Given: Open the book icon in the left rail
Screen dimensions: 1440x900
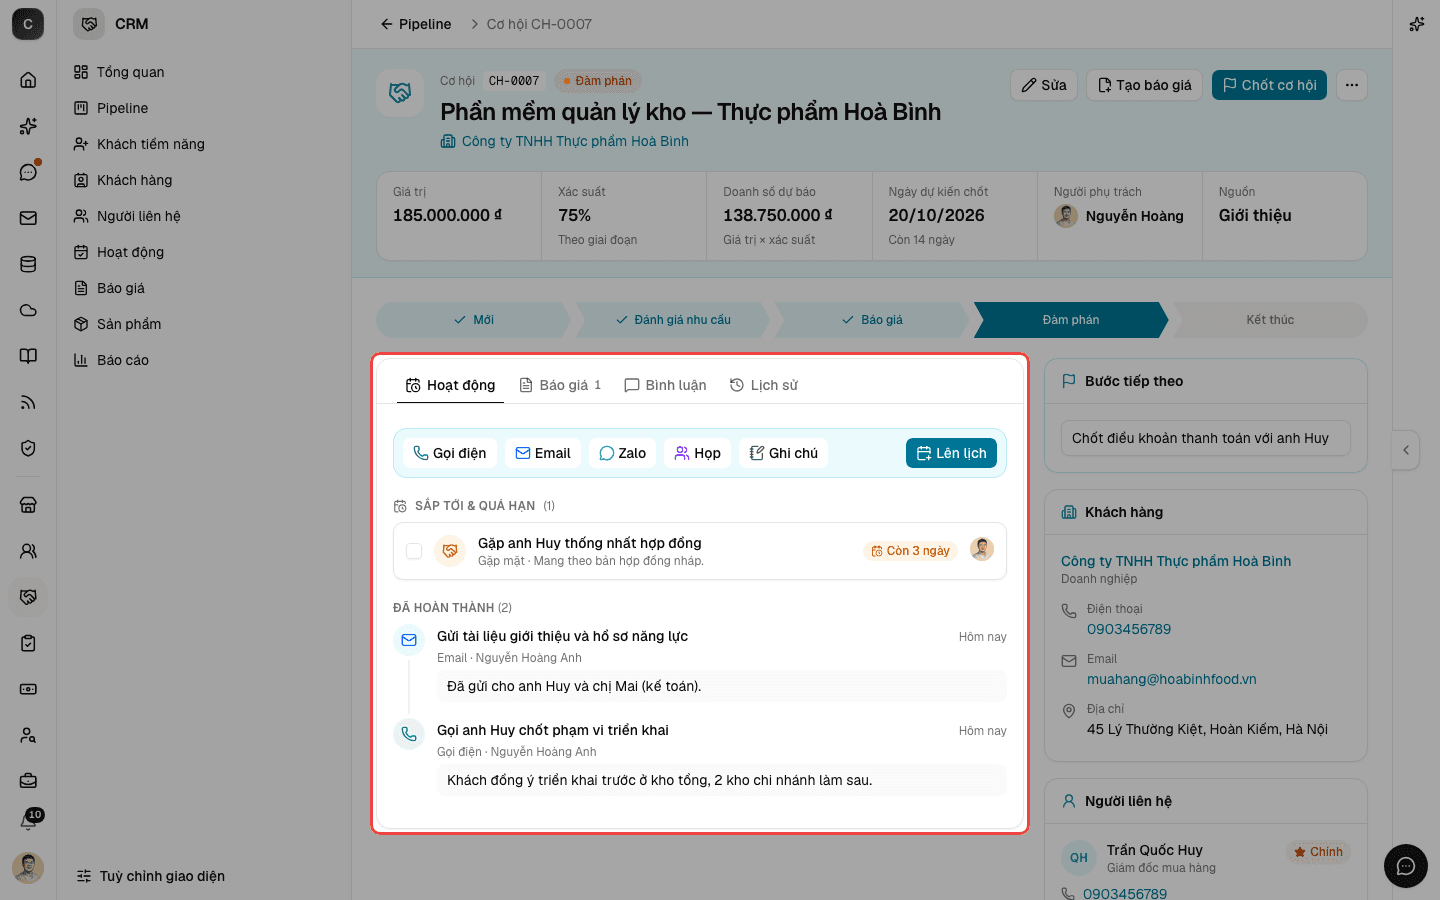Looking at the screenshot, I should point(28,356).
